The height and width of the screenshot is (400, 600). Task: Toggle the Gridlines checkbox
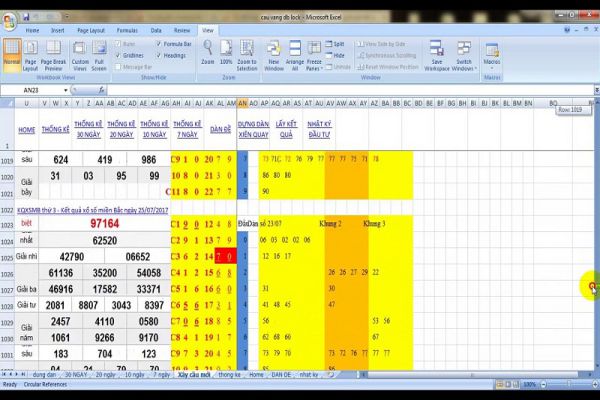pos(129,56)
